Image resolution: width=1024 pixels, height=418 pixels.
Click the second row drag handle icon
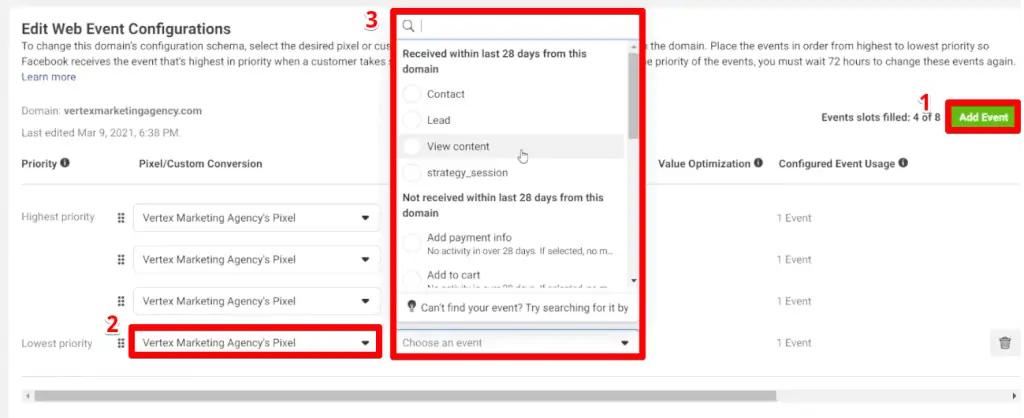click(121, 259)
